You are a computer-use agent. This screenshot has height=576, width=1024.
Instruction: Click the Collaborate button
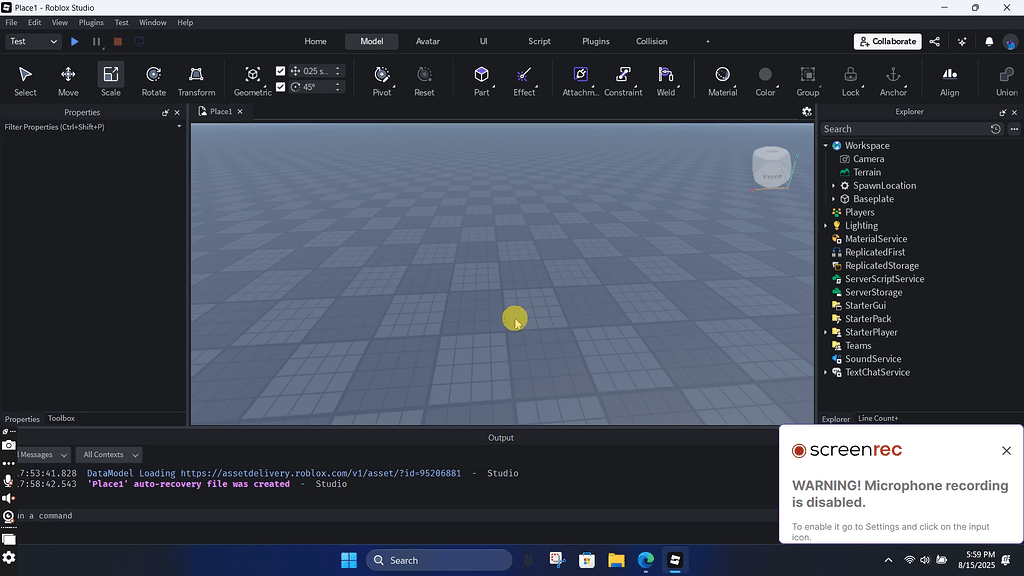888,41
